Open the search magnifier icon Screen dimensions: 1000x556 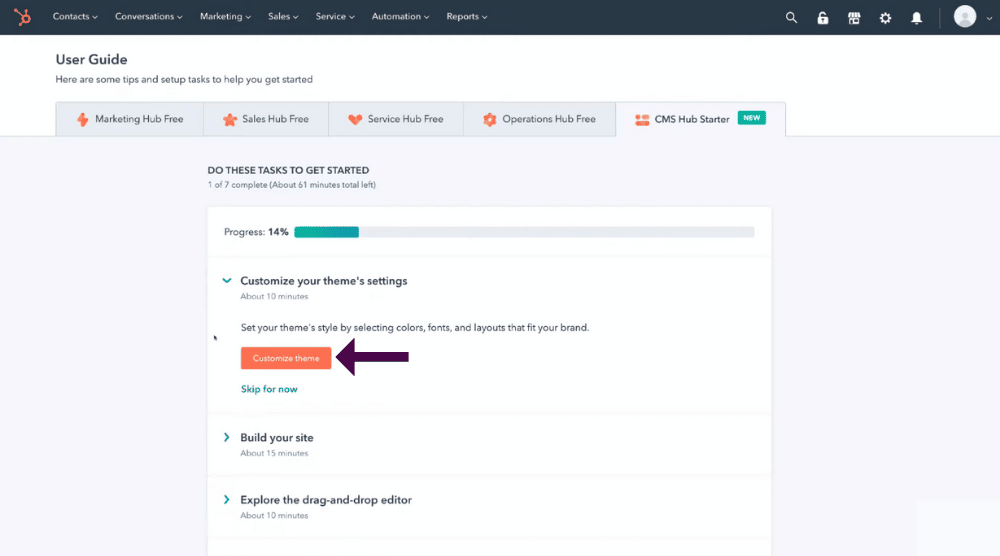click(791, 18)
